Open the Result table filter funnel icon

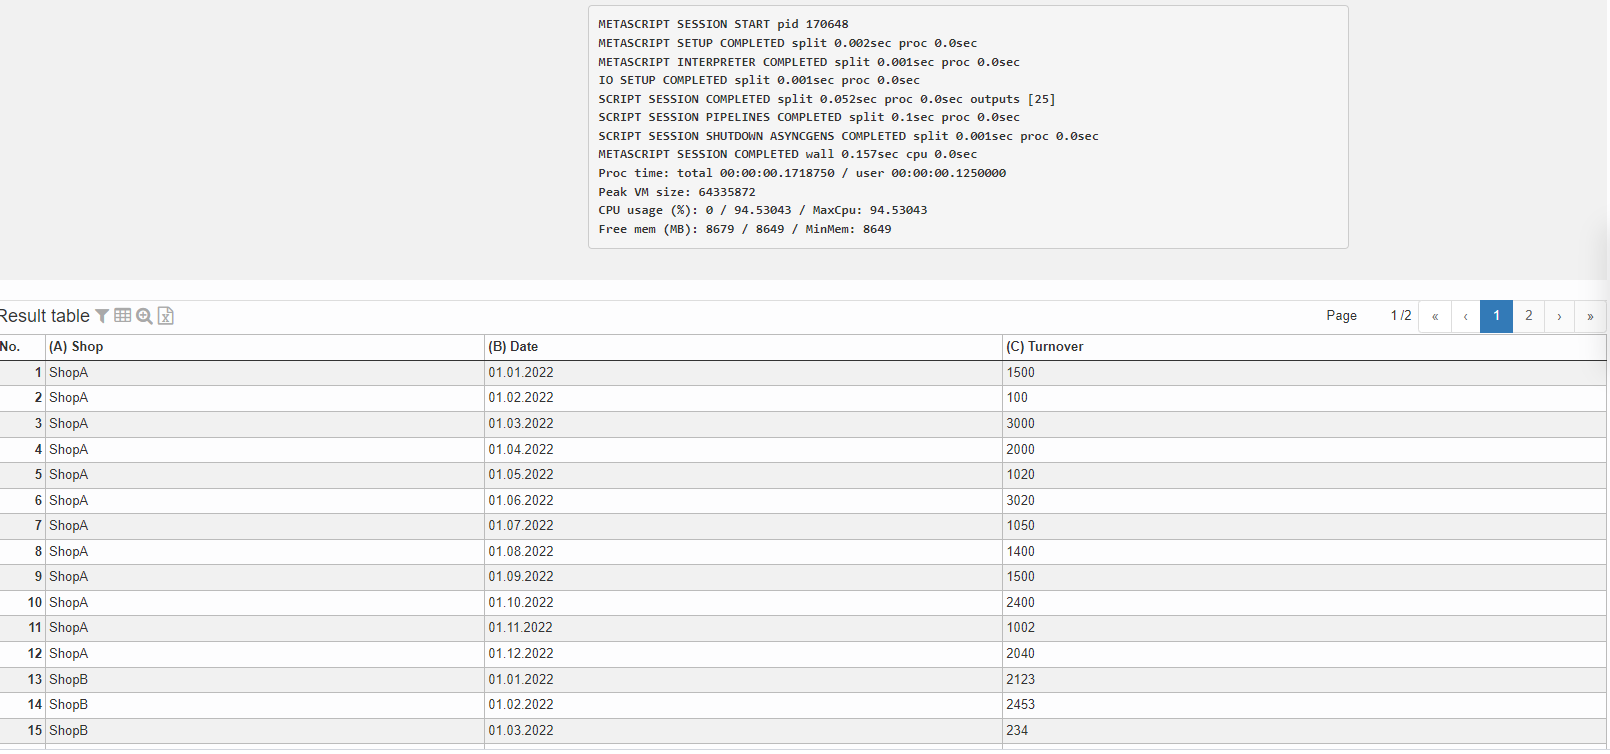click(x=102, y=316)
